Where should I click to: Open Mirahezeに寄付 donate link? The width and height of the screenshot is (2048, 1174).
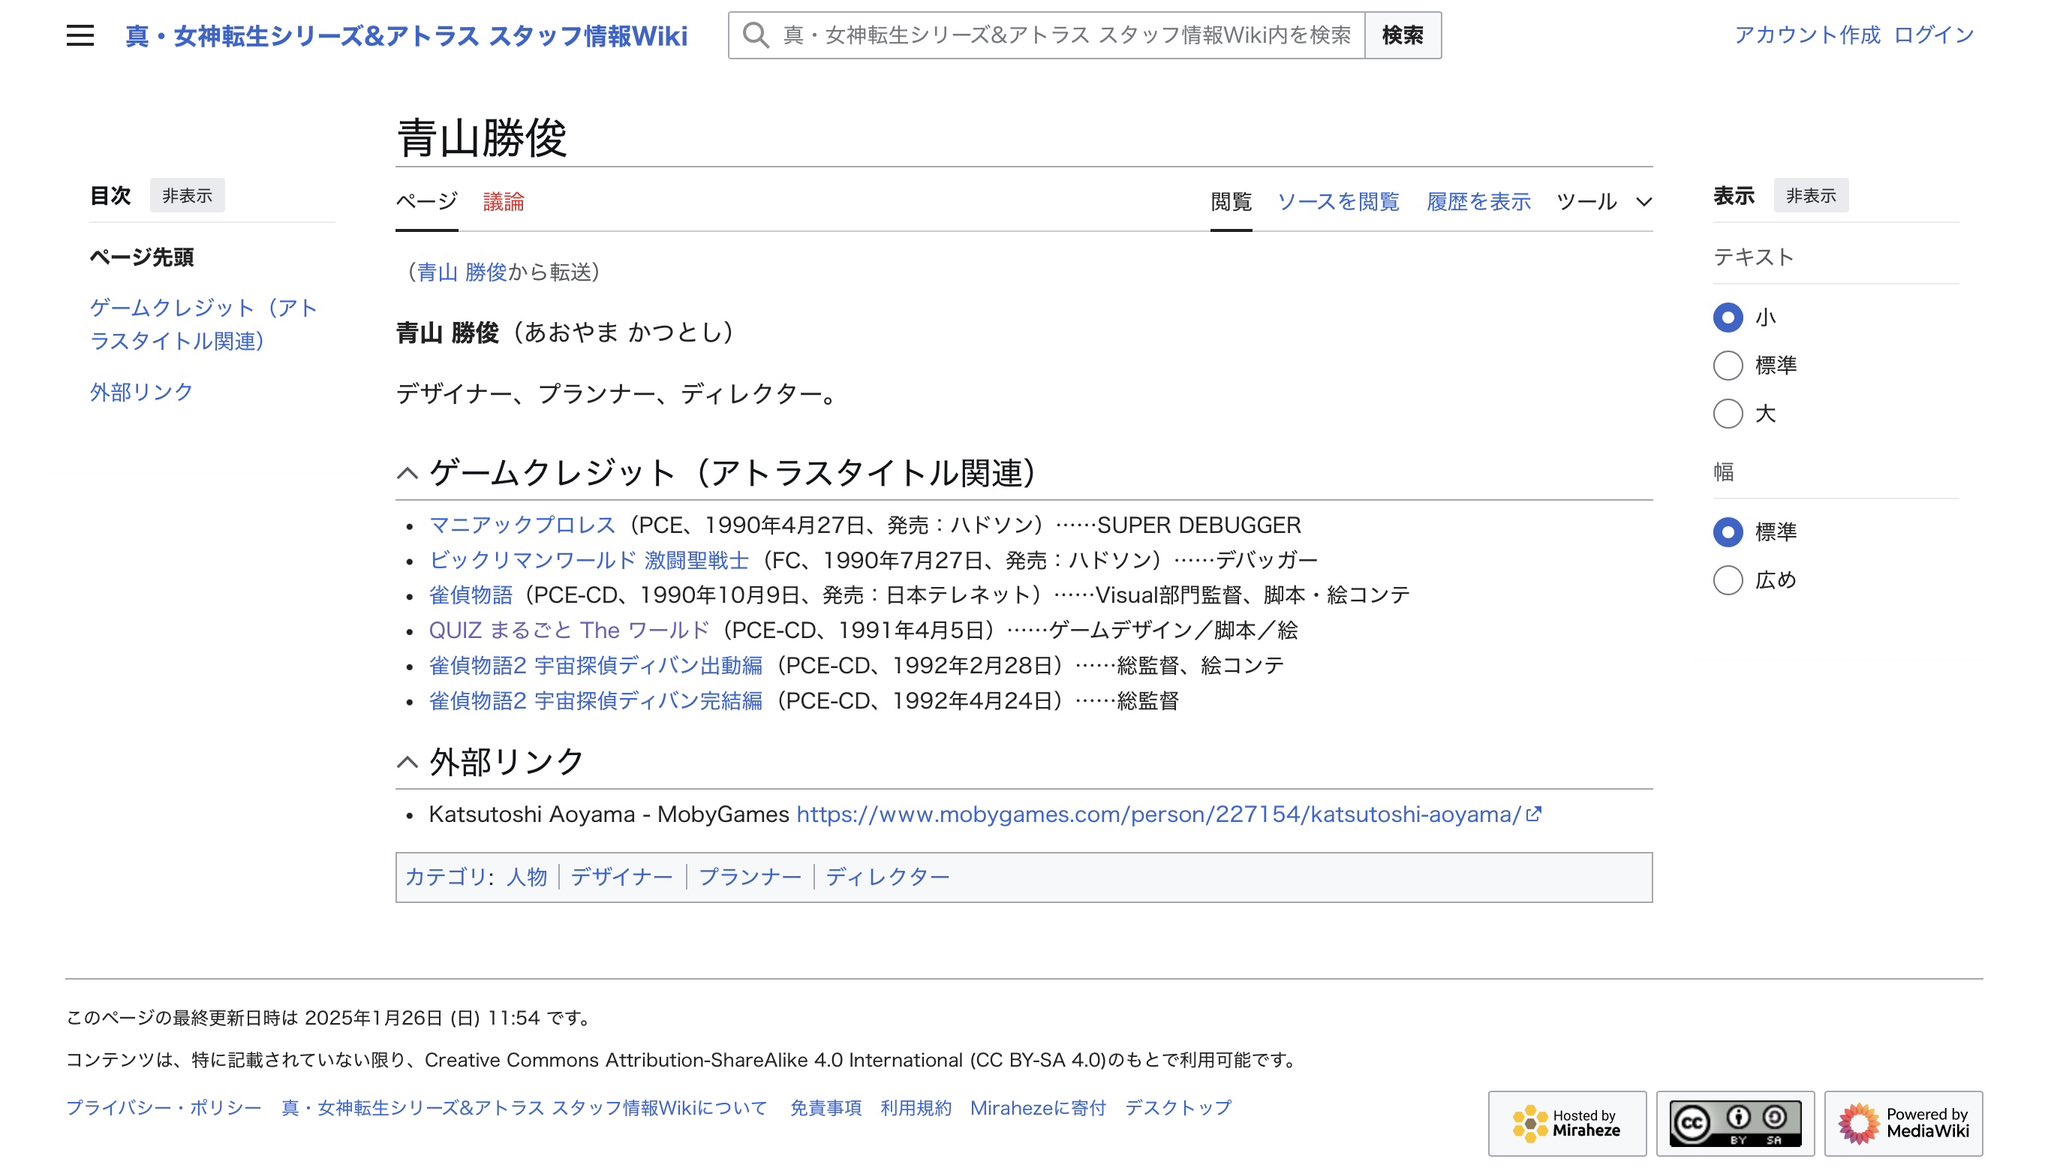coord(1038,1108)
